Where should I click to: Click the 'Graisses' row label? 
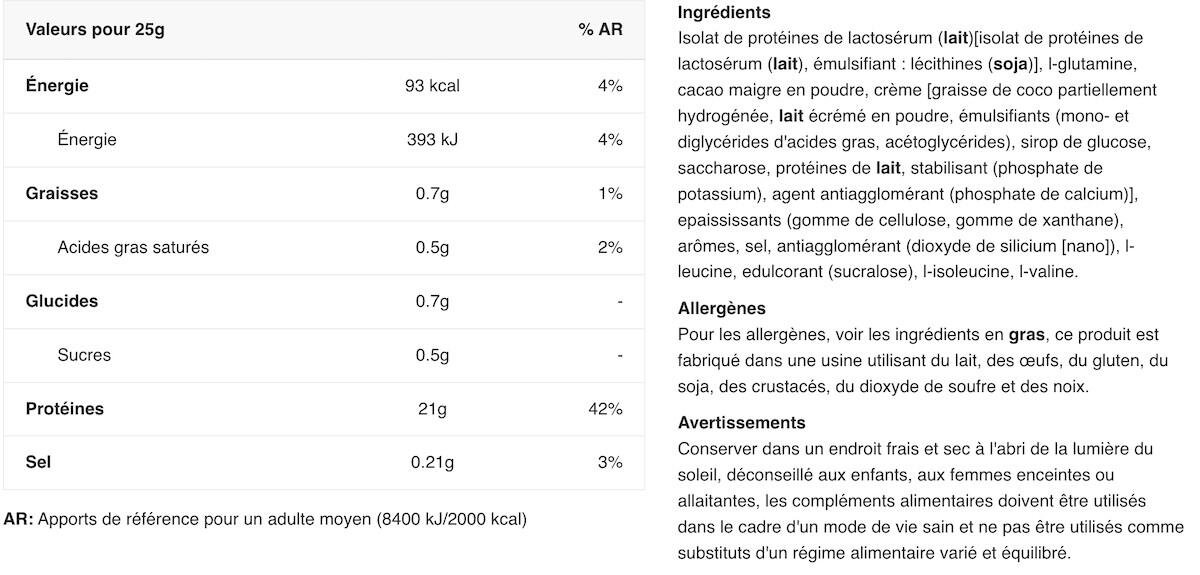click(x=62, y=194)
